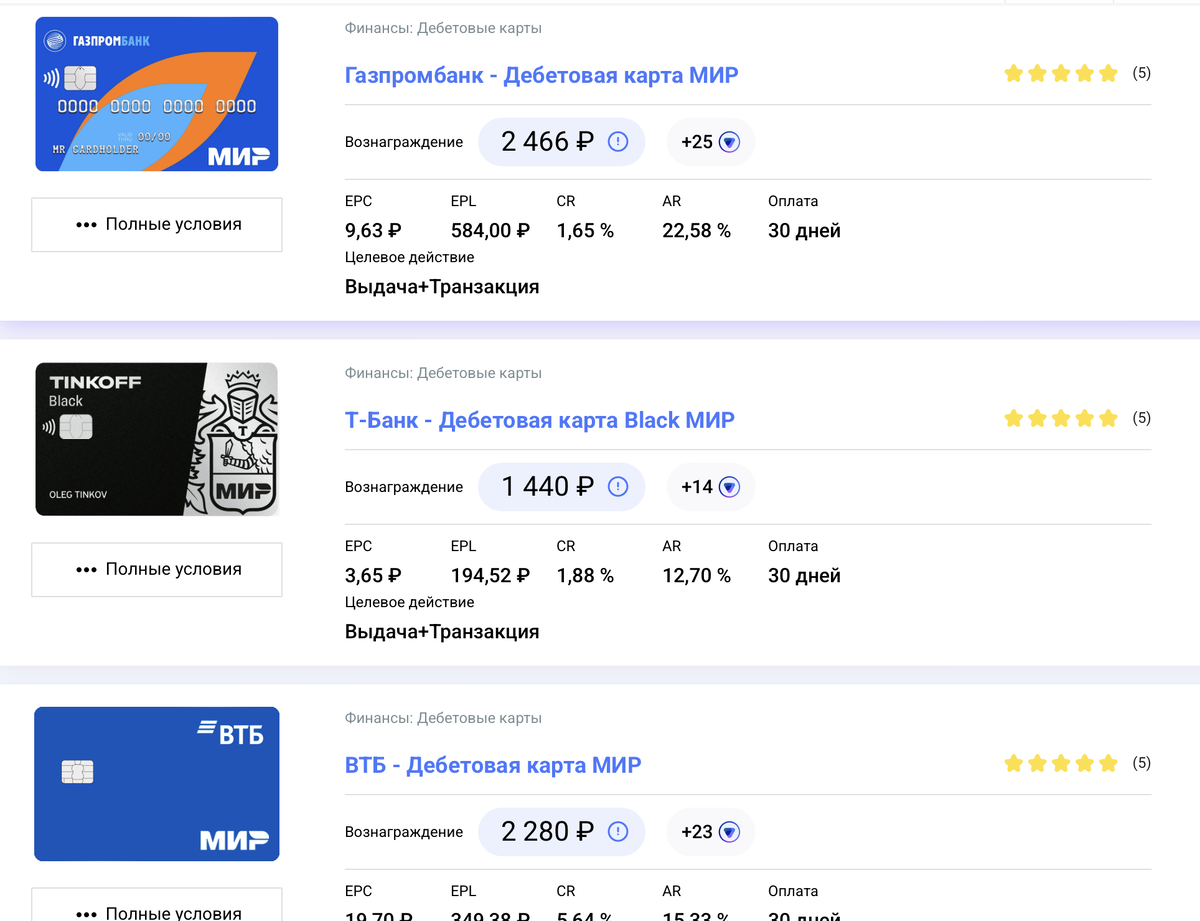Screen dimensions: 1200x921
Task: Open Т-Банк - Дебетовая карта Black МИР link
Action: [539, 420]
